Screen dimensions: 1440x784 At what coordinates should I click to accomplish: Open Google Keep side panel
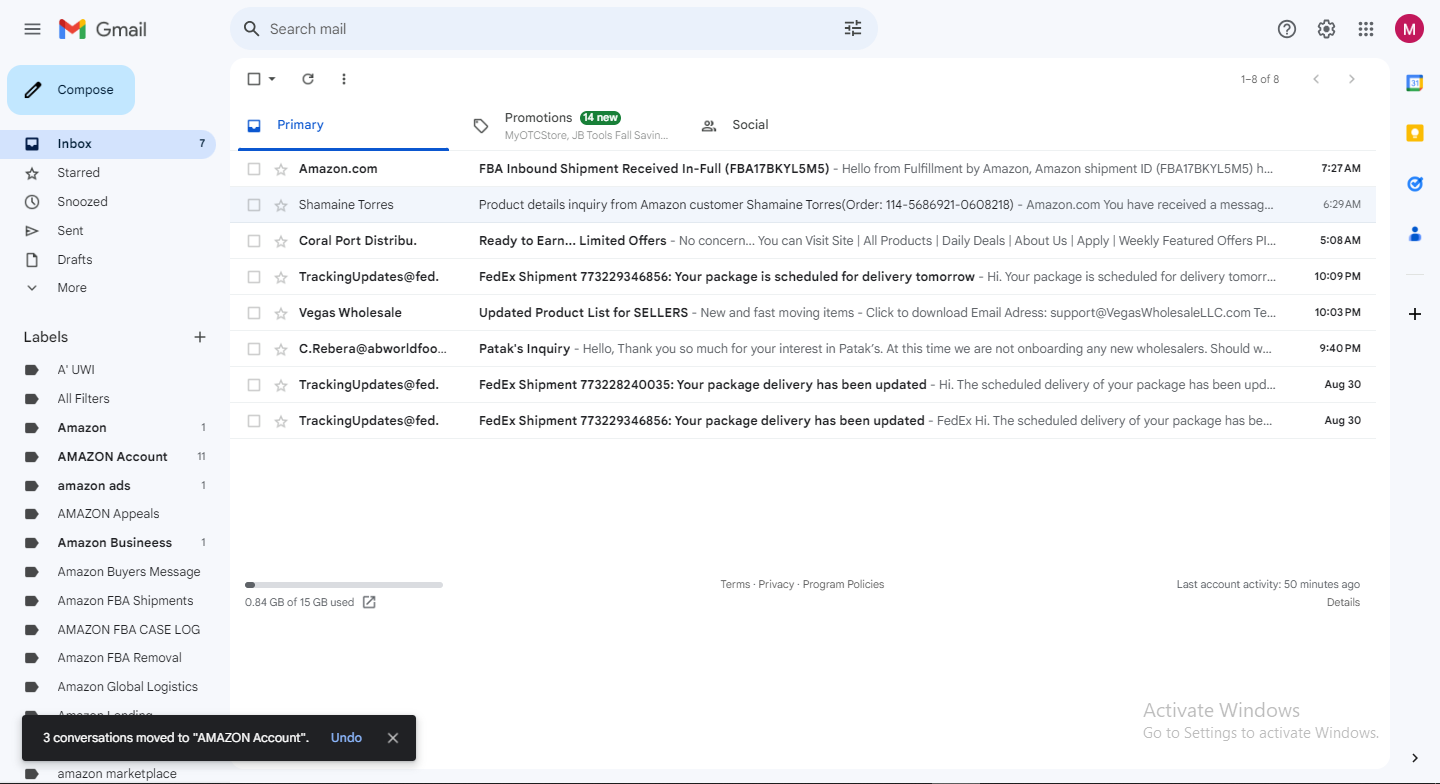[1415, 133]
